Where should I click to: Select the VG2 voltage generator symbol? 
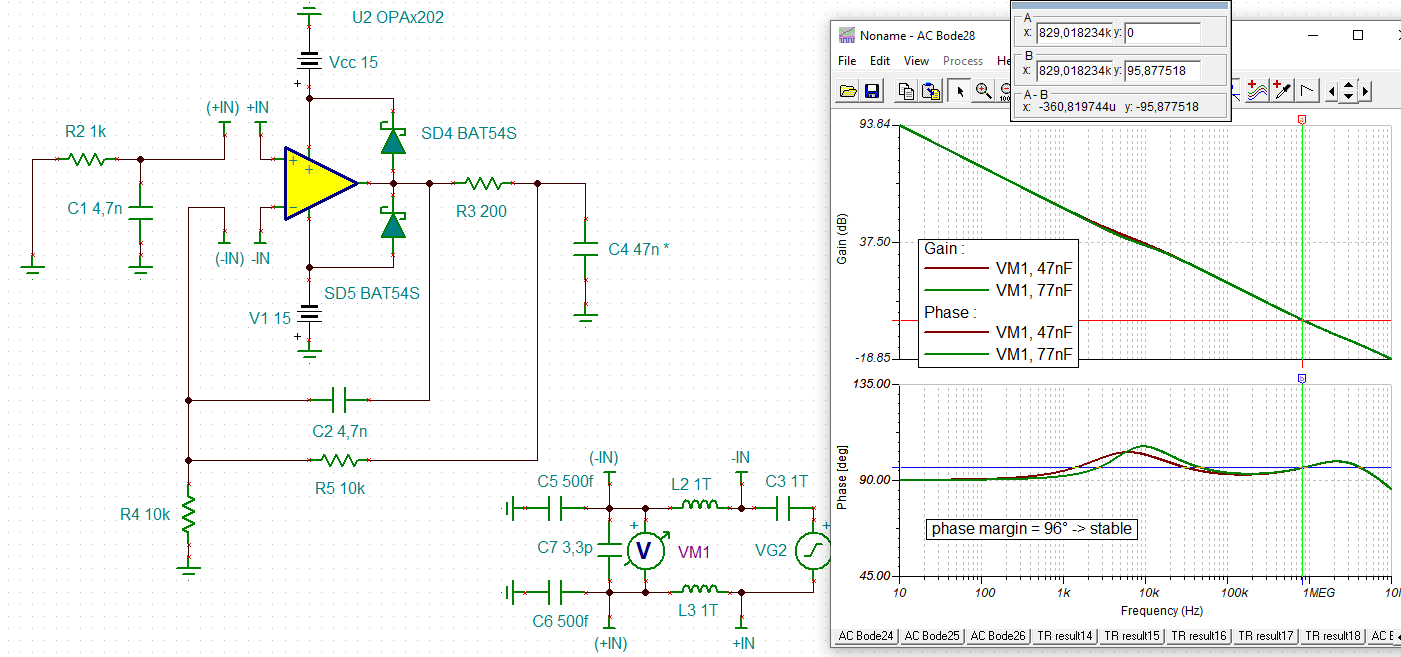coord(813,550)
